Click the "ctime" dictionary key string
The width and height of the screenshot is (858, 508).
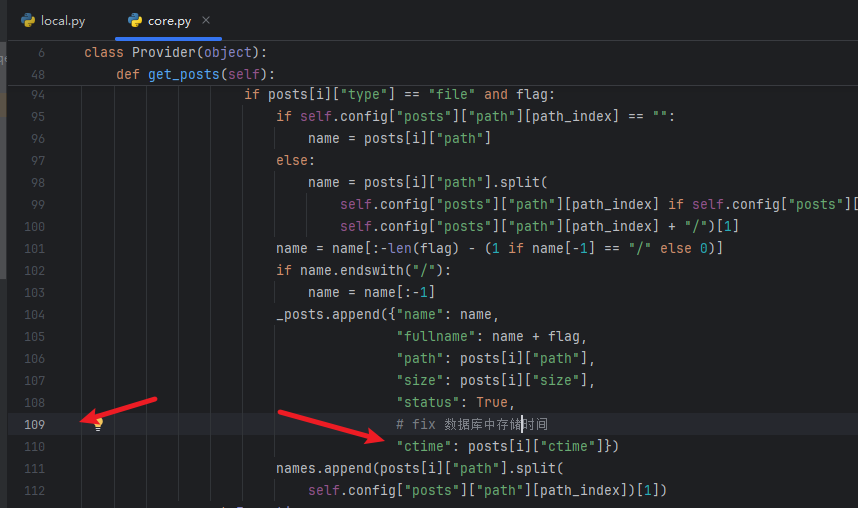point(428,446)
